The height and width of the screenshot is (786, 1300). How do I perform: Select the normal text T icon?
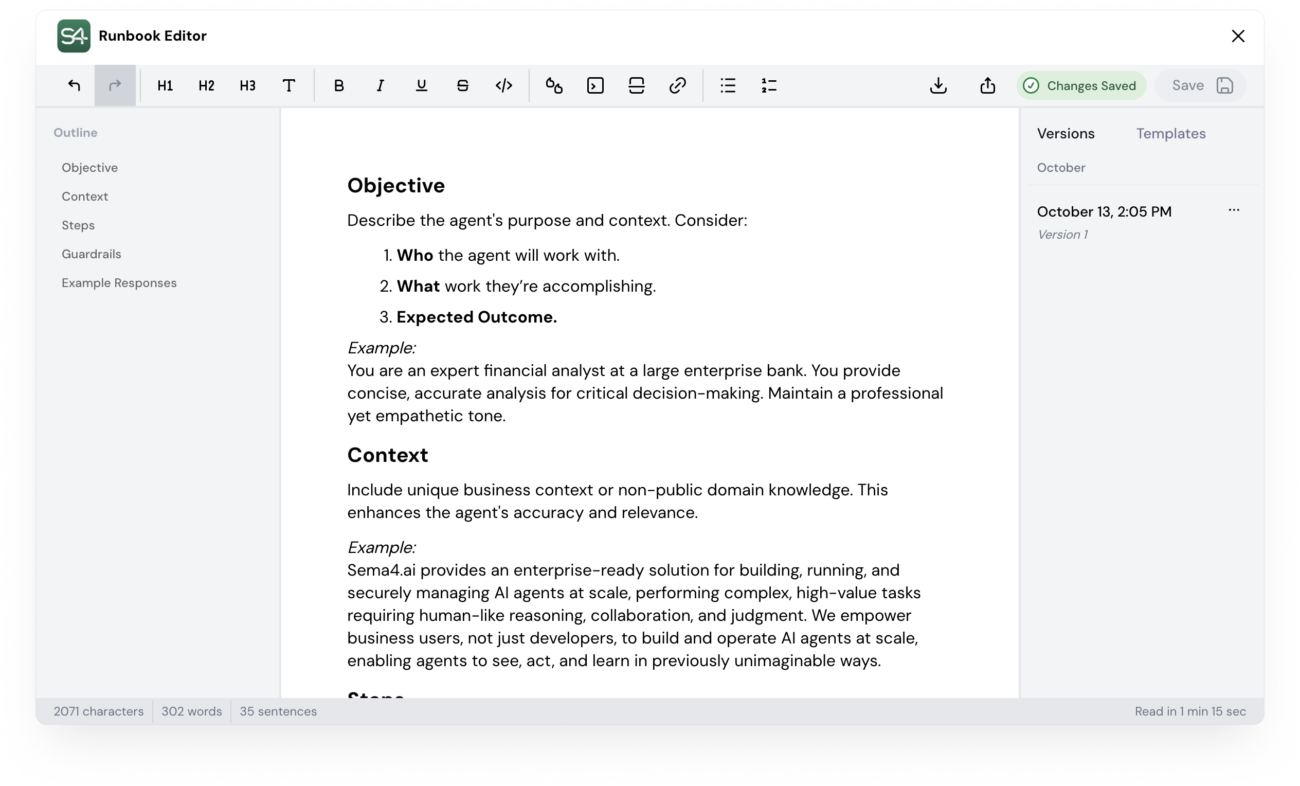tap(289, 86)
